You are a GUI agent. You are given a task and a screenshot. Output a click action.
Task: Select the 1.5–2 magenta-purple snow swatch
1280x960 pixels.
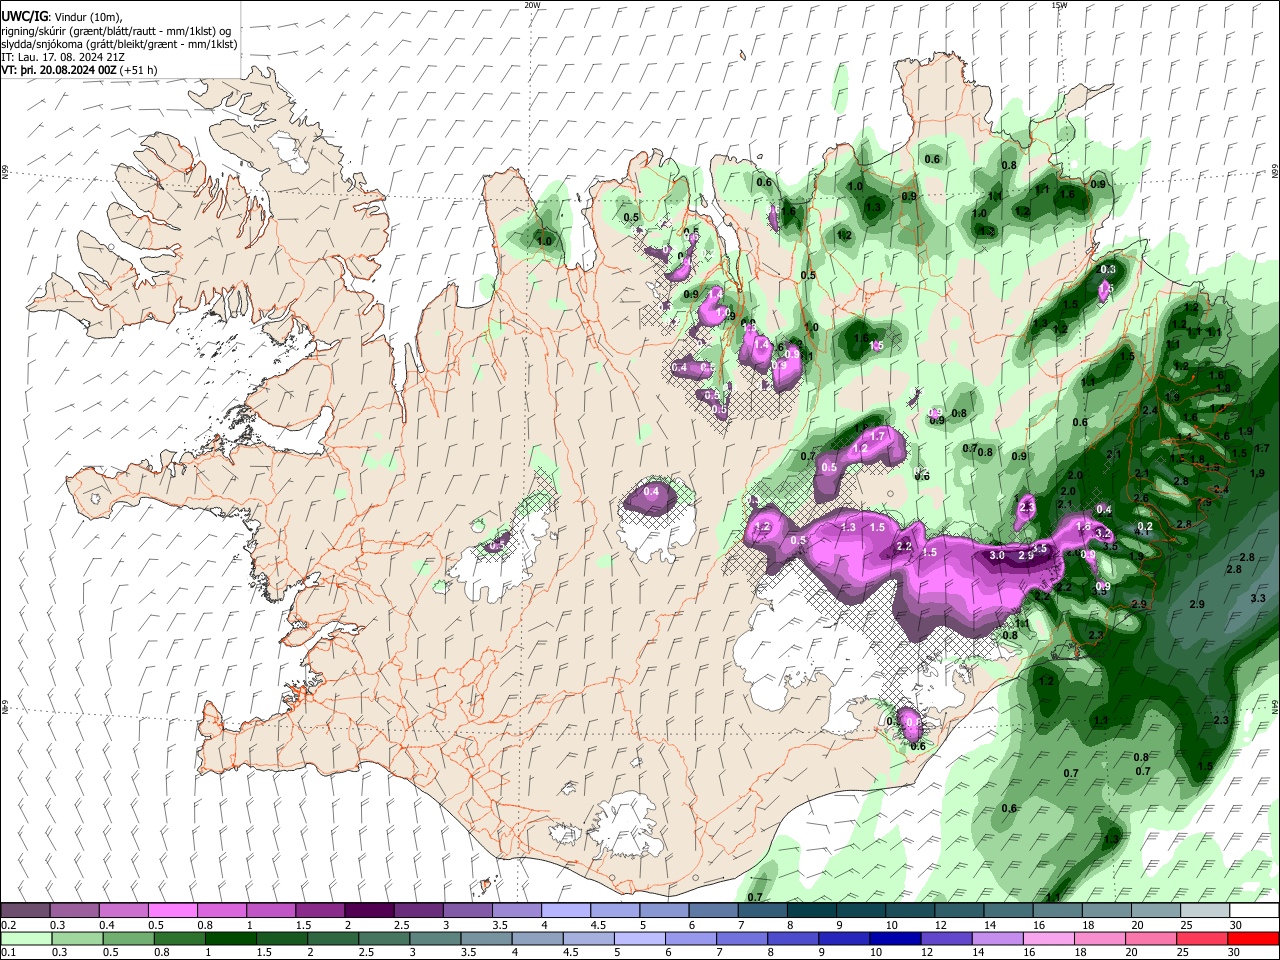click(320, 911)
